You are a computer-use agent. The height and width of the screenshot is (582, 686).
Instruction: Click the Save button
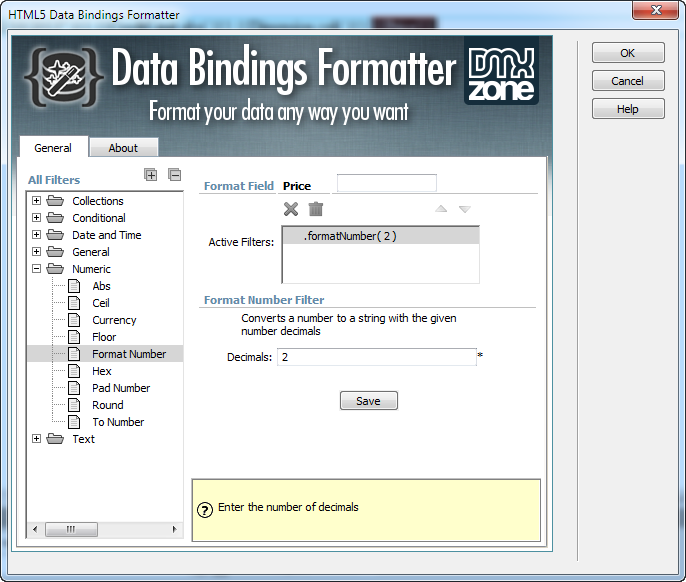point(368,401)
